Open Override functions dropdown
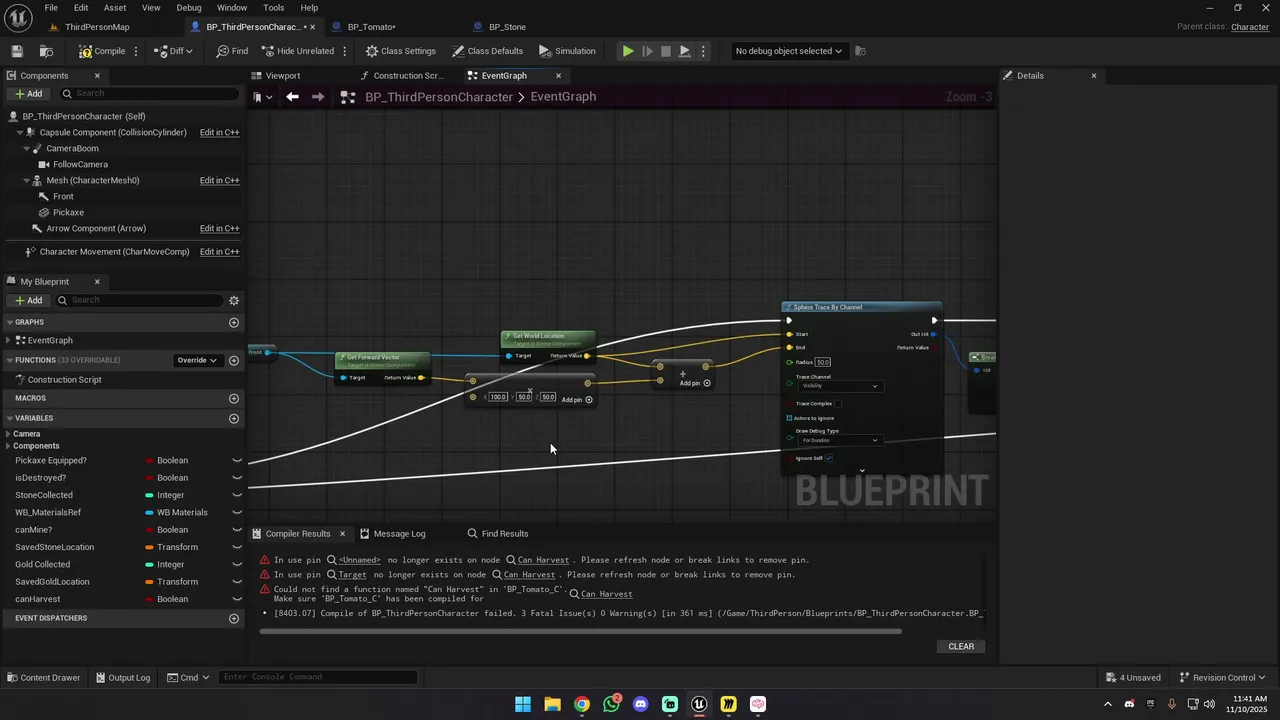The width and height of the screenshot is (1280, 720). click(197, 360)
